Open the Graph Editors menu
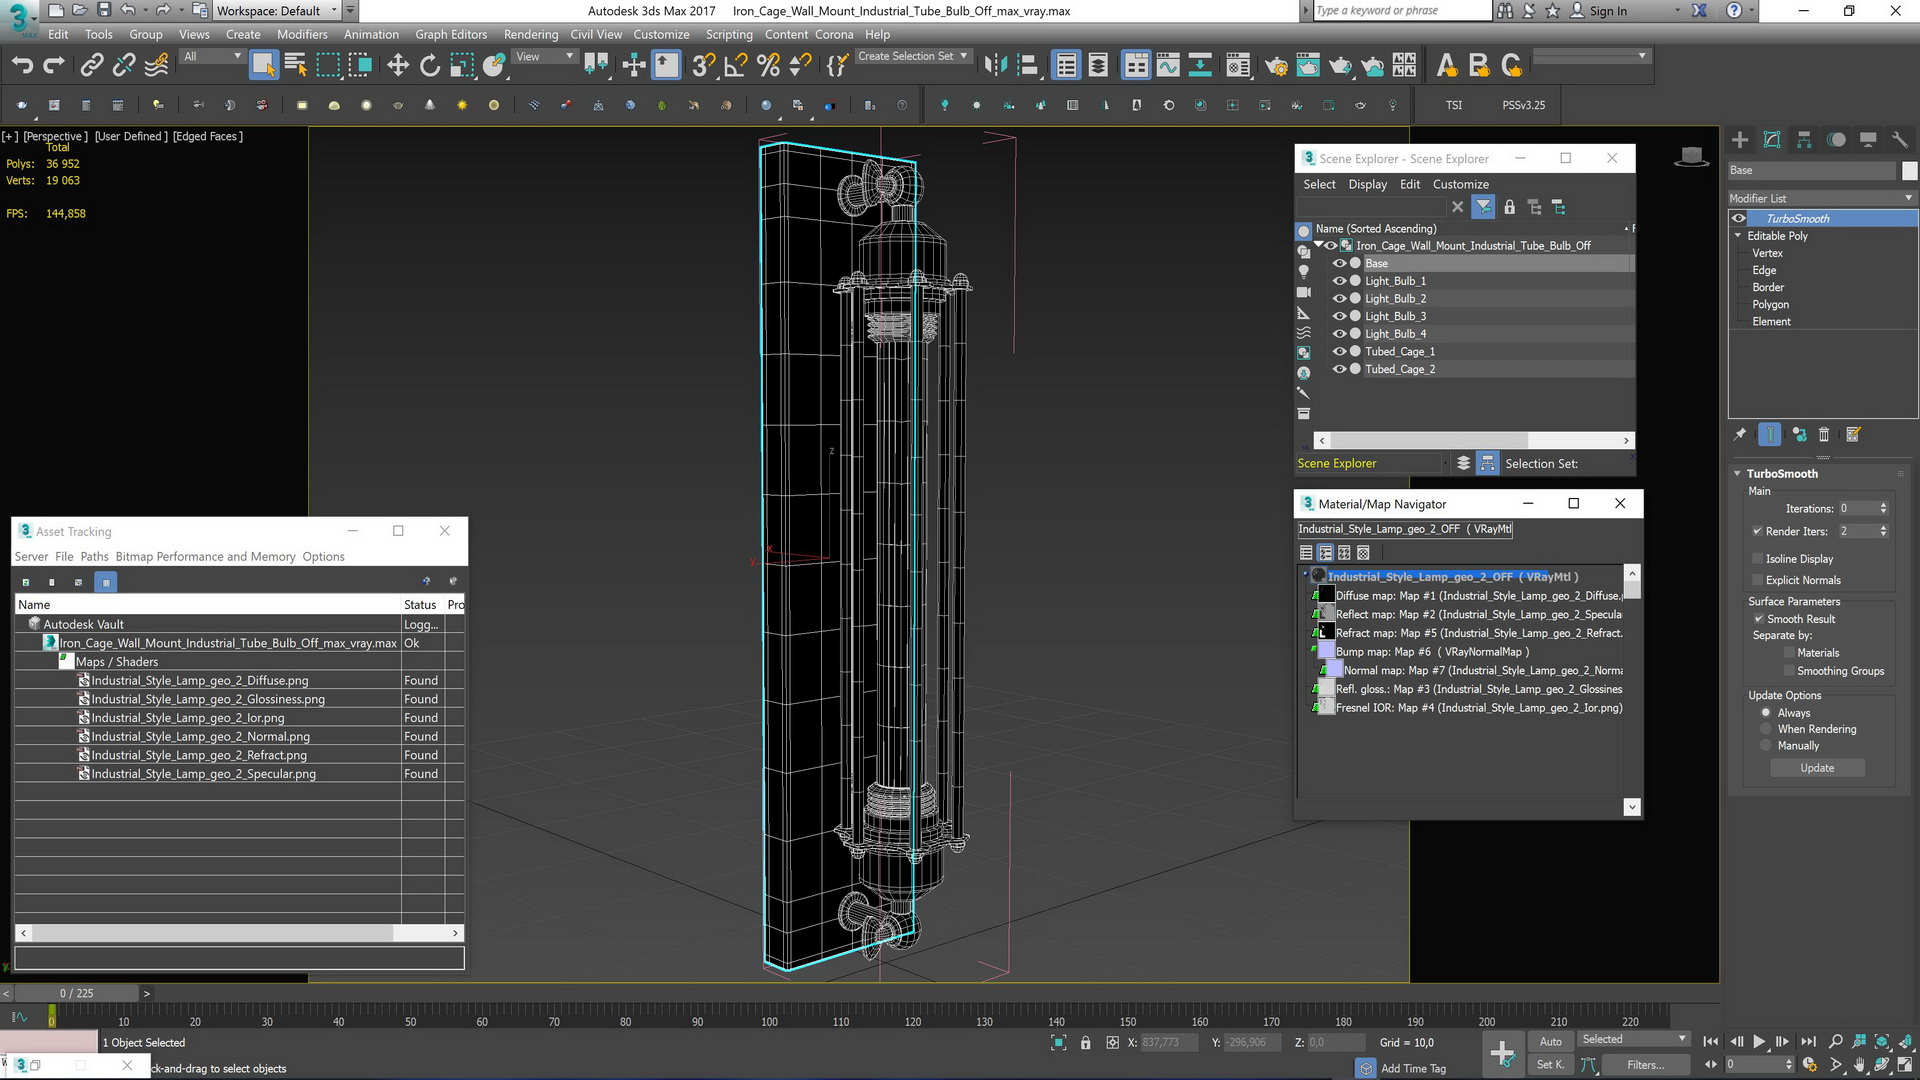Viewport: 1920px width, 1080px height. [451, 34]
